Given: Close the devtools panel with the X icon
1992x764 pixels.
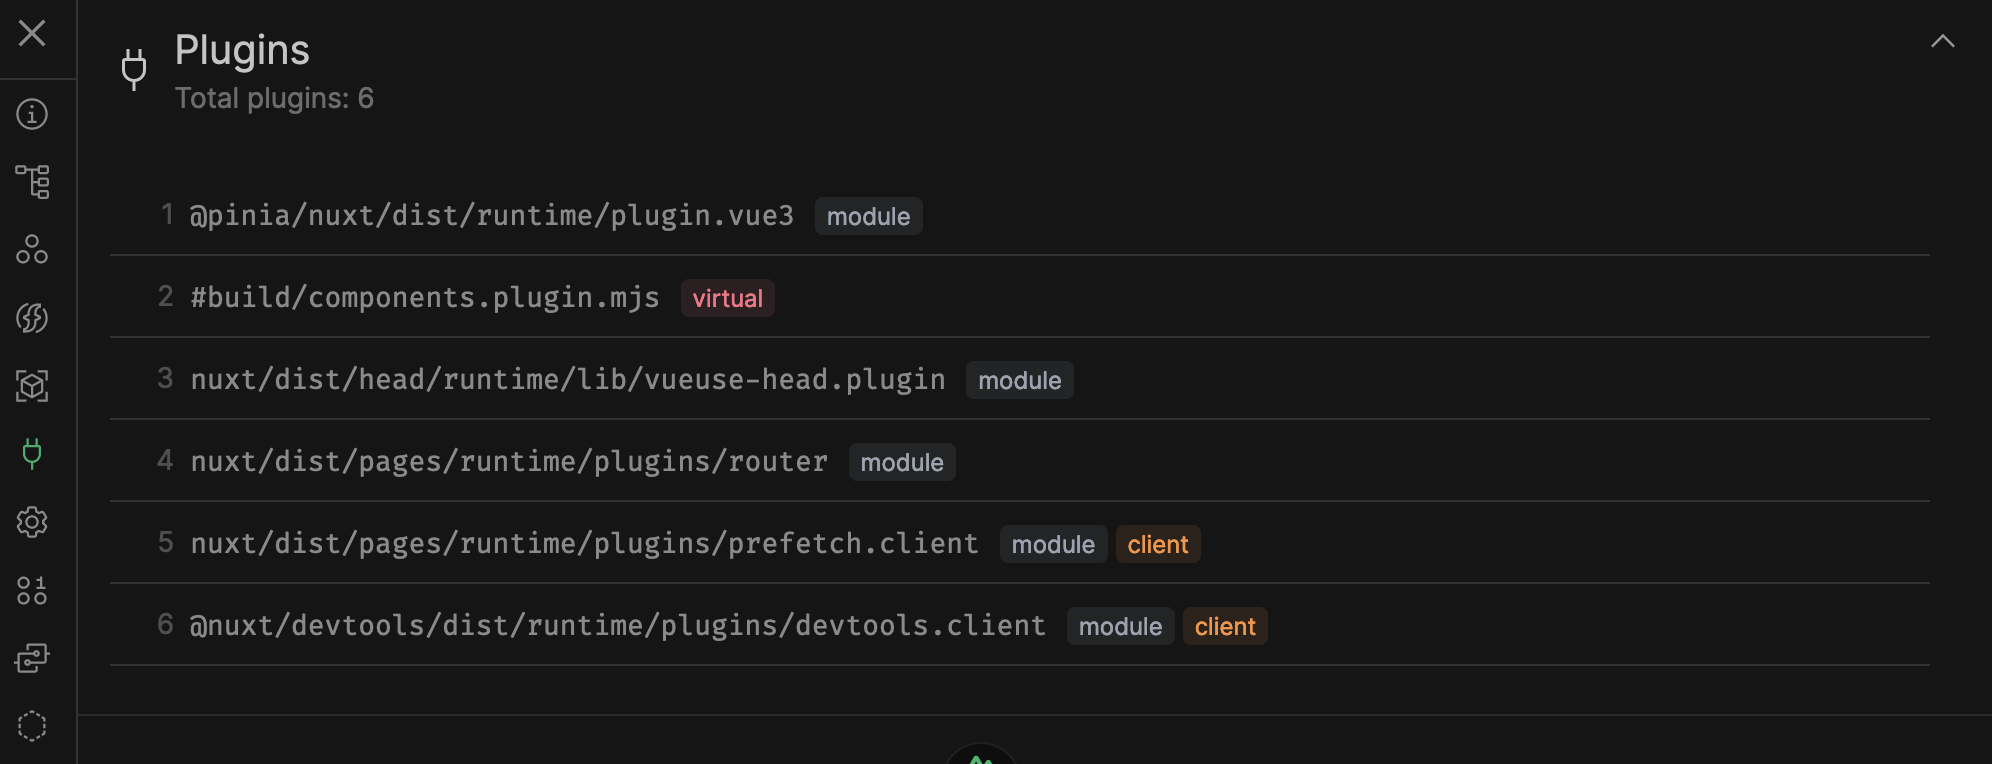Looking at the screenshot, I should [32, 33].
